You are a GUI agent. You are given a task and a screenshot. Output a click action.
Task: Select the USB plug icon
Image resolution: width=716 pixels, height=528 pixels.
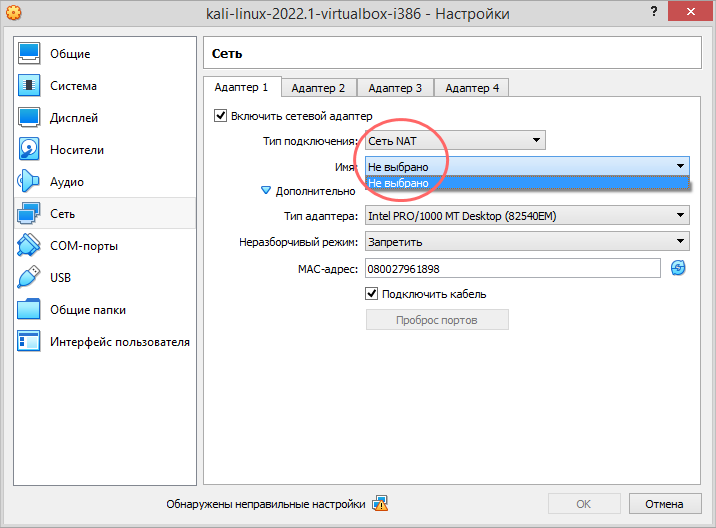point(28,277)
